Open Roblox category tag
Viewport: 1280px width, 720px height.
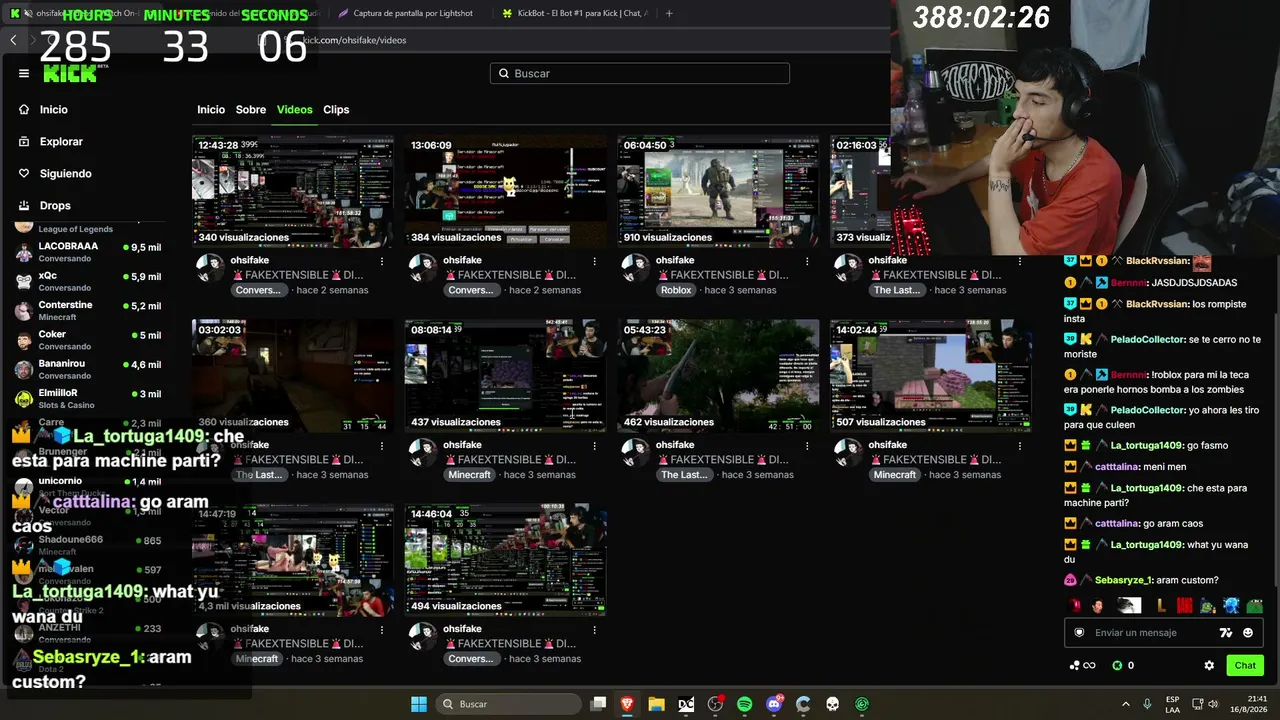point(676,290)
